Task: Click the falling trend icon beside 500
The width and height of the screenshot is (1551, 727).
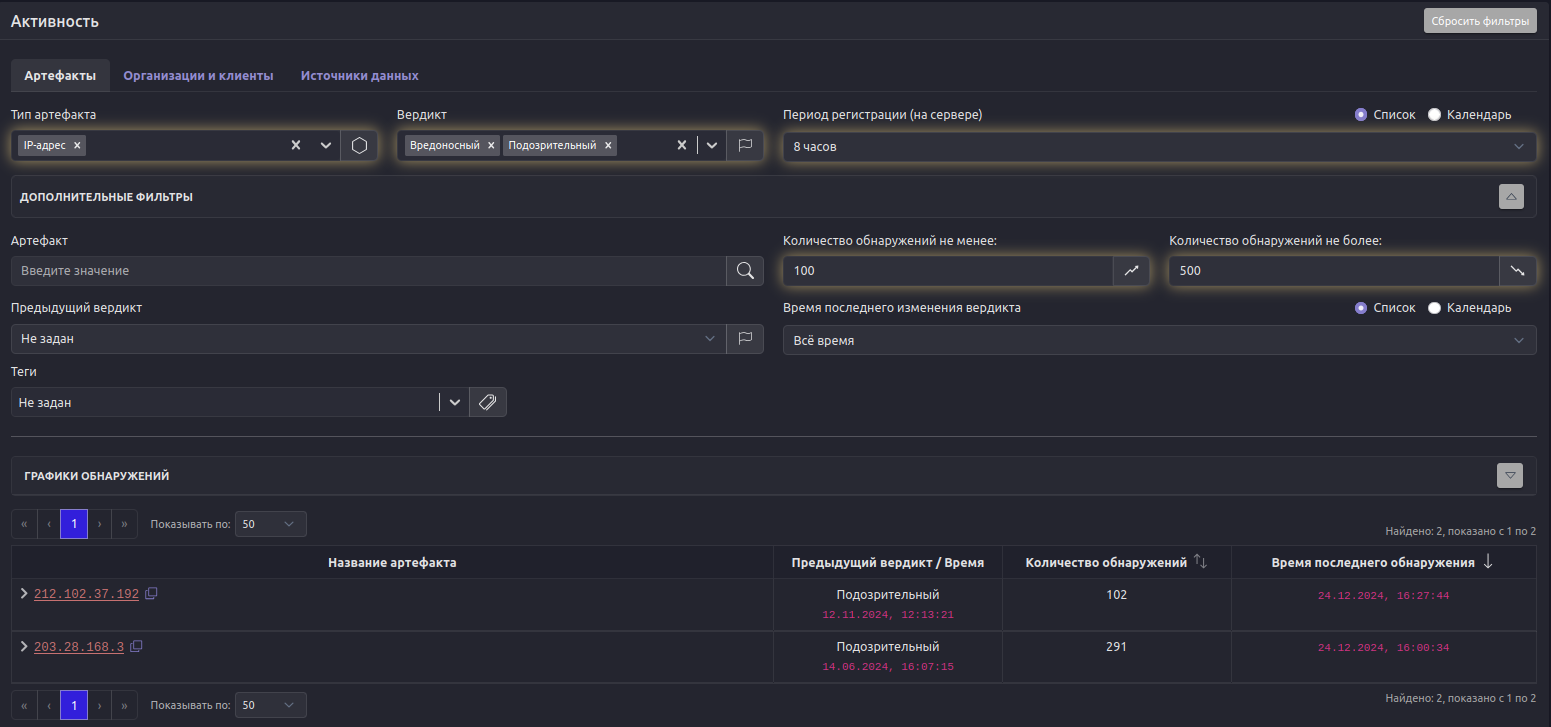Action: [1517, 271]
